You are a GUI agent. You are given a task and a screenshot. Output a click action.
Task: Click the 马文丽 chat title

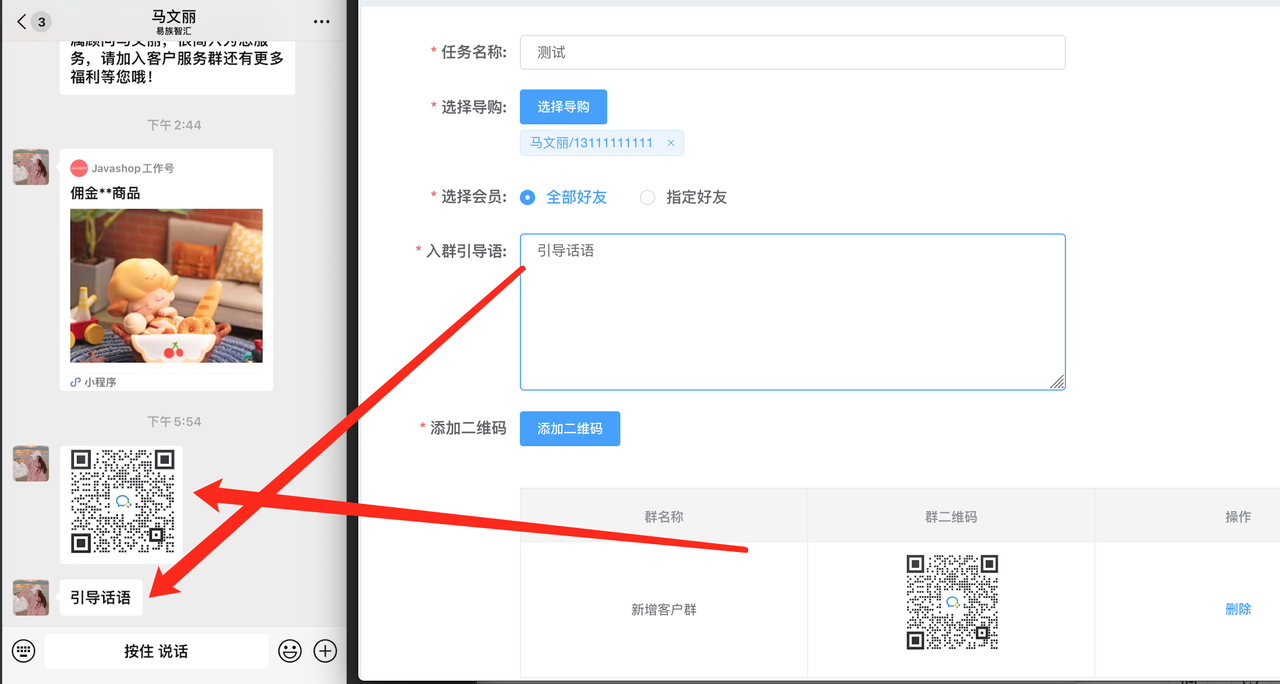(174, 16)
